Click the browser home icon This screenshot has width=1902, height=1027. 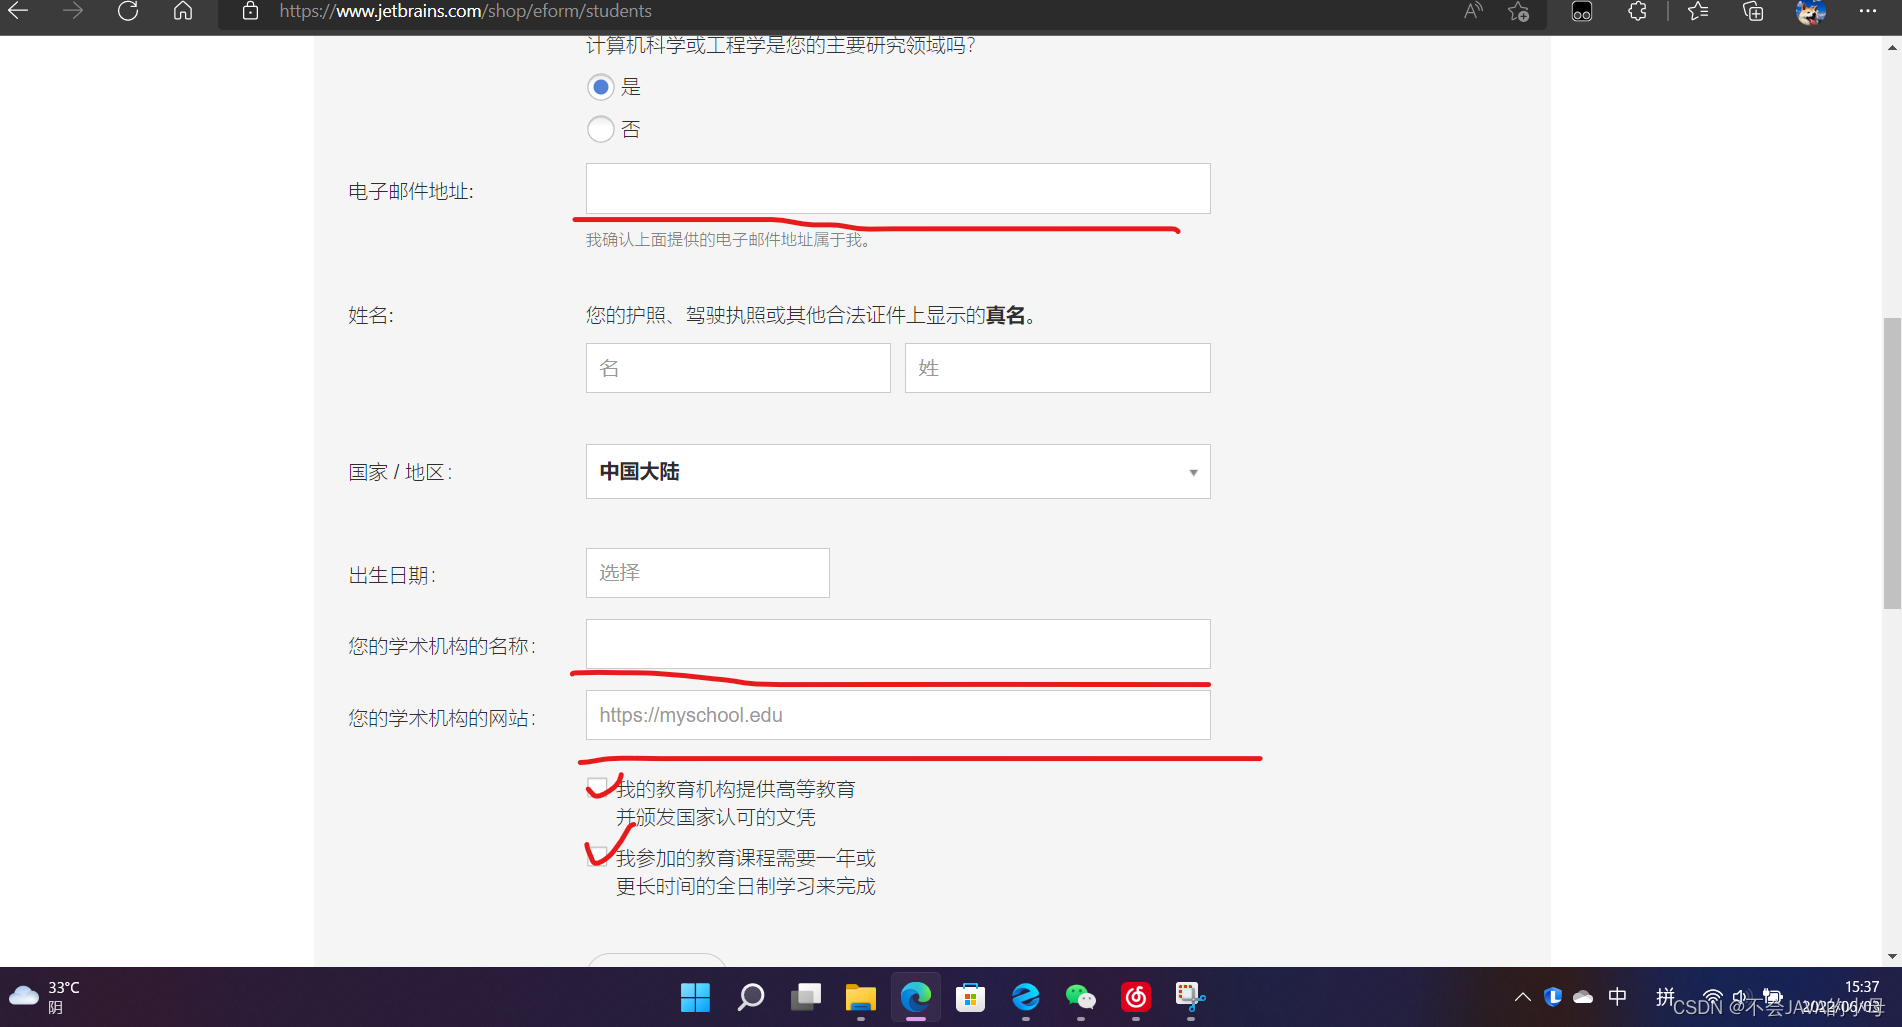click(182, 12)
